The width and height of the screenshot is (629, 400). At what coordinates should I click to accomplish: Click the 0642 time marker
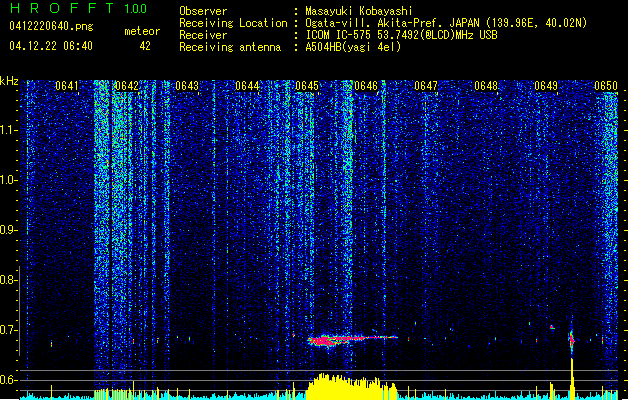click(126, 86)
